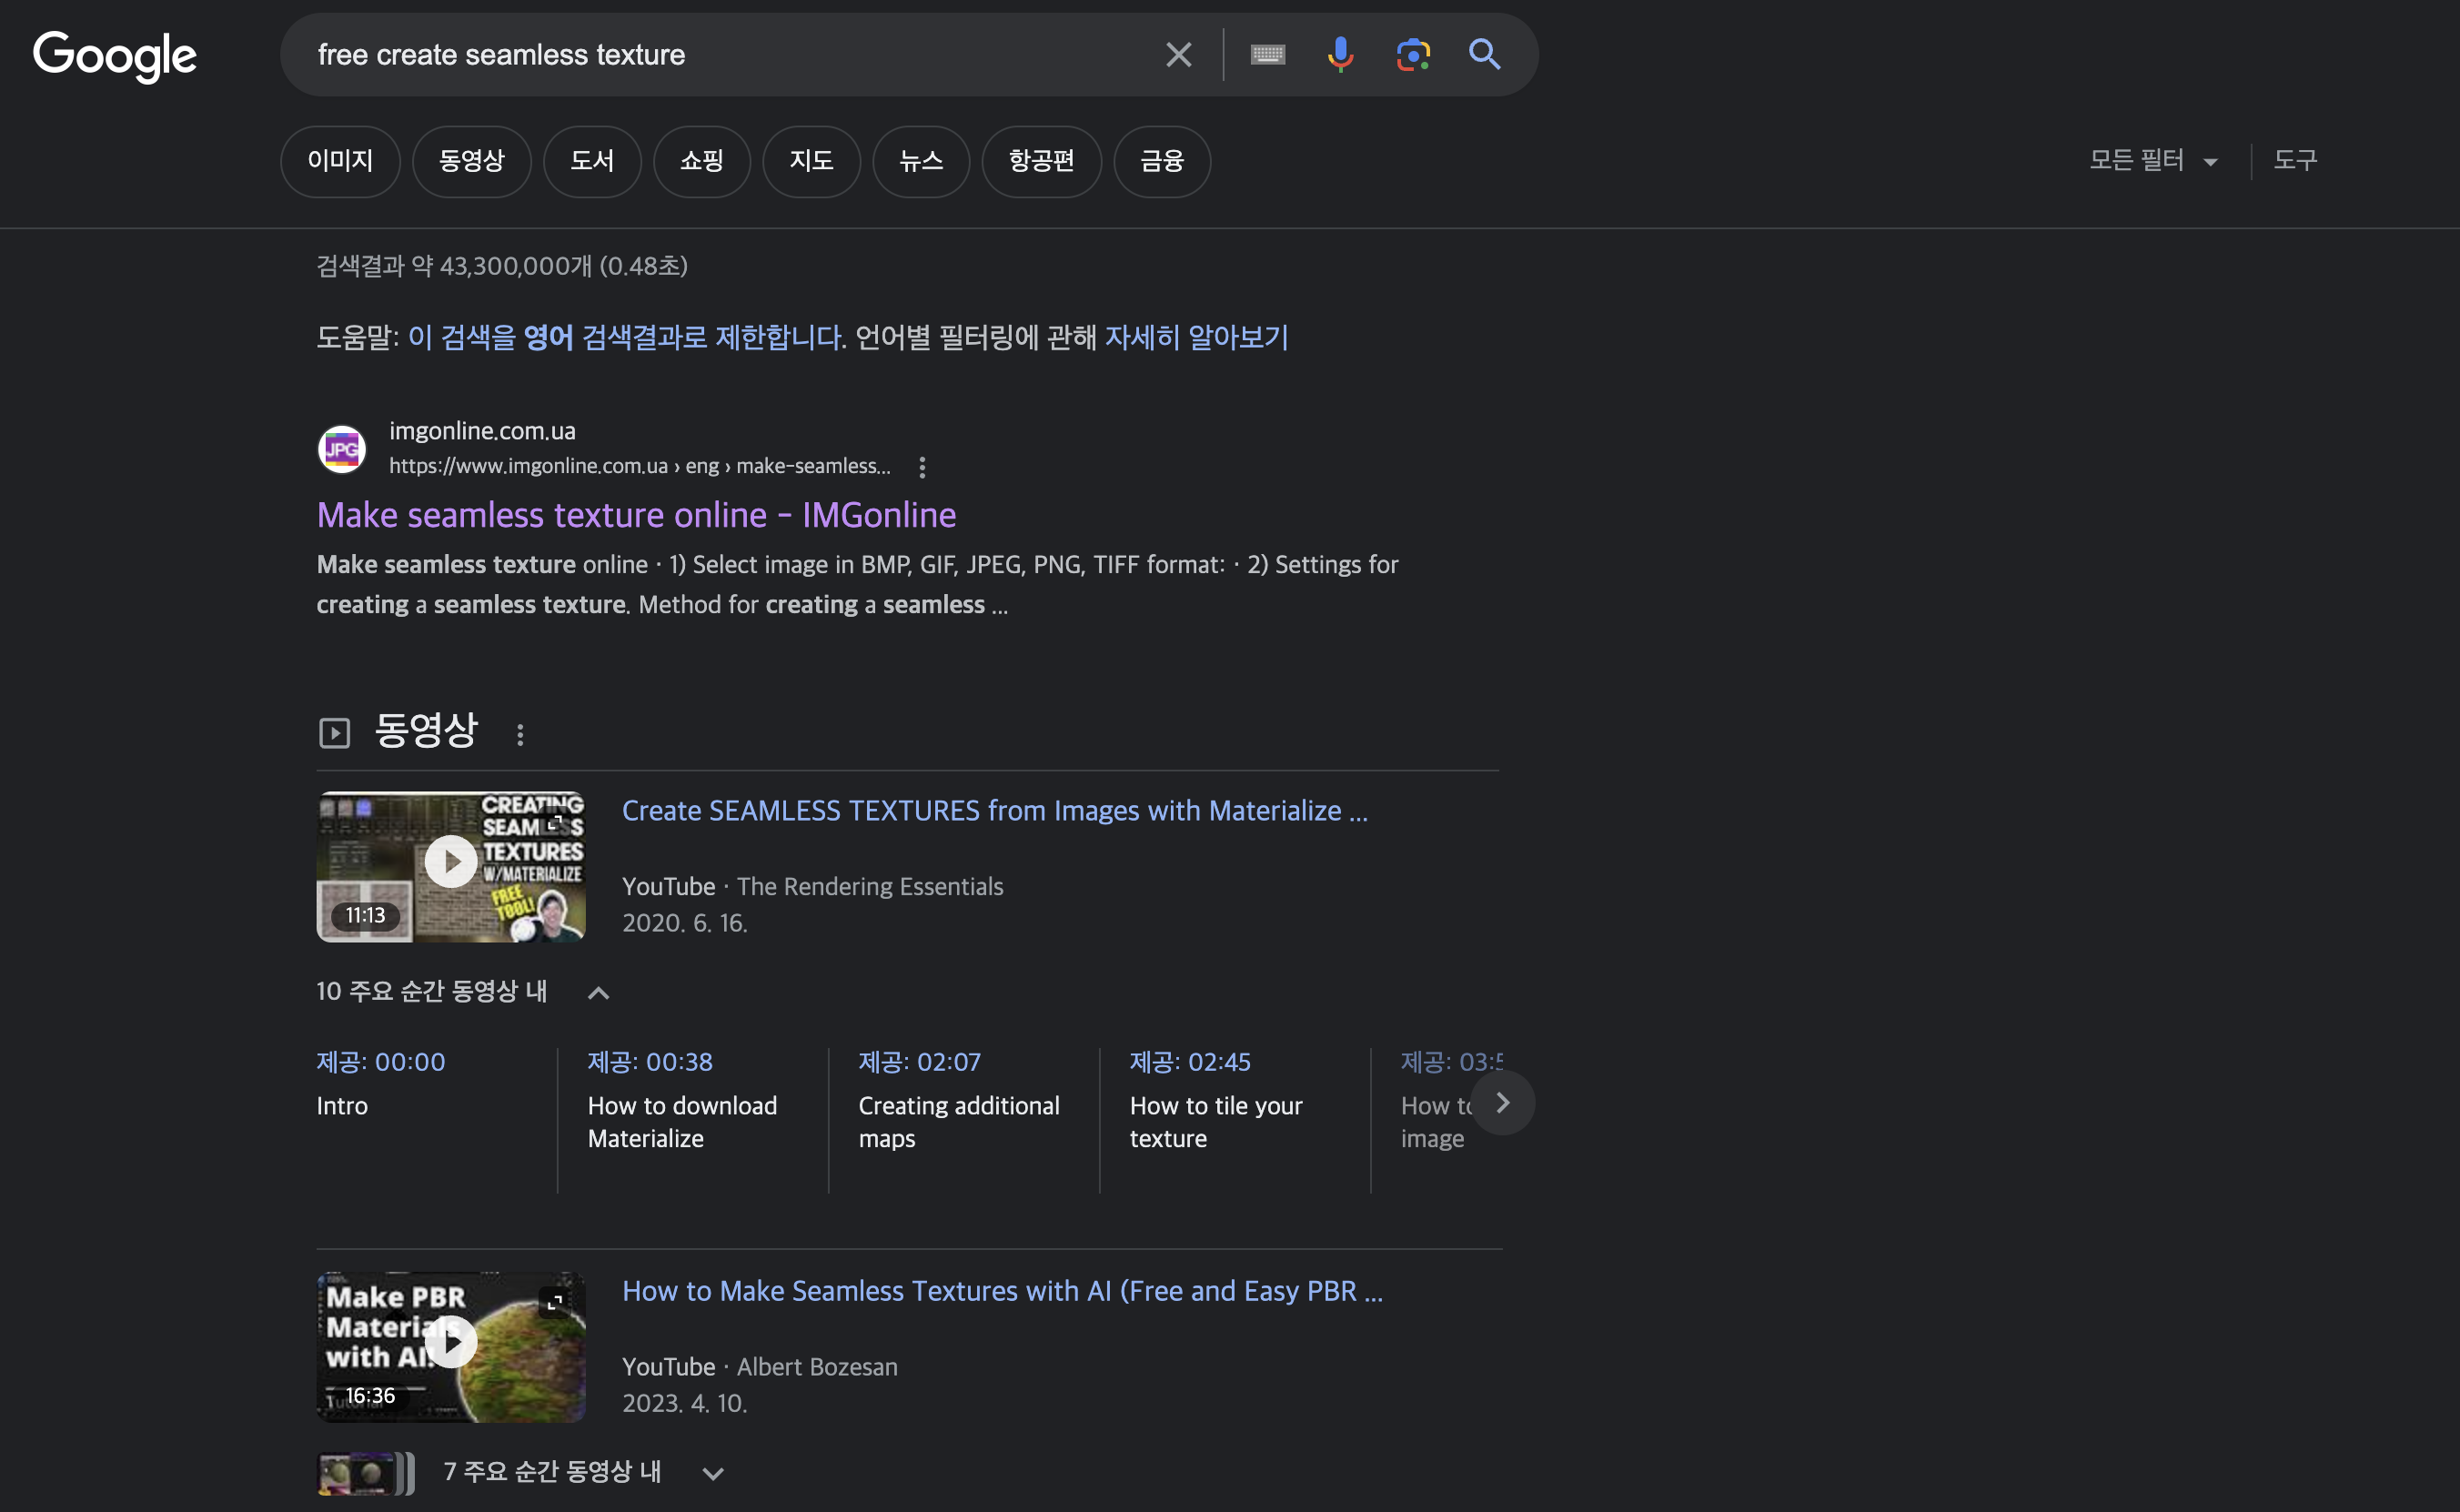Expand the 7 주요 순간 key moments
The height and width of the screenshot is (1512, 2460).
tap(712, 1473)
